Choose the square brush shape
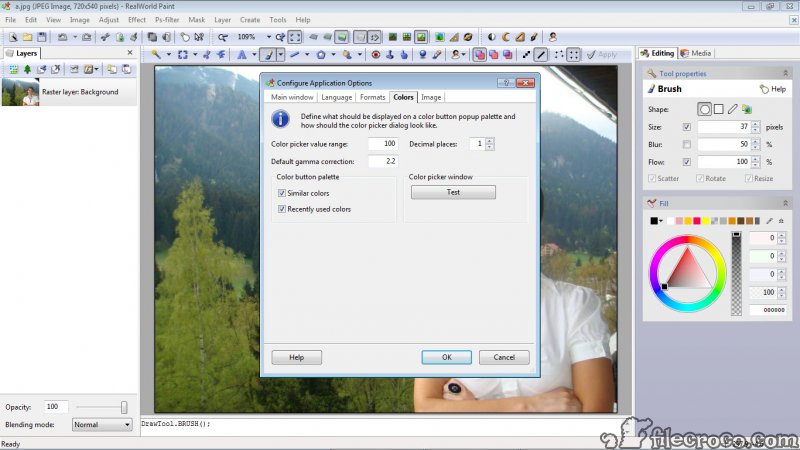This screenshot has height=450, width=800. point(718,109)
